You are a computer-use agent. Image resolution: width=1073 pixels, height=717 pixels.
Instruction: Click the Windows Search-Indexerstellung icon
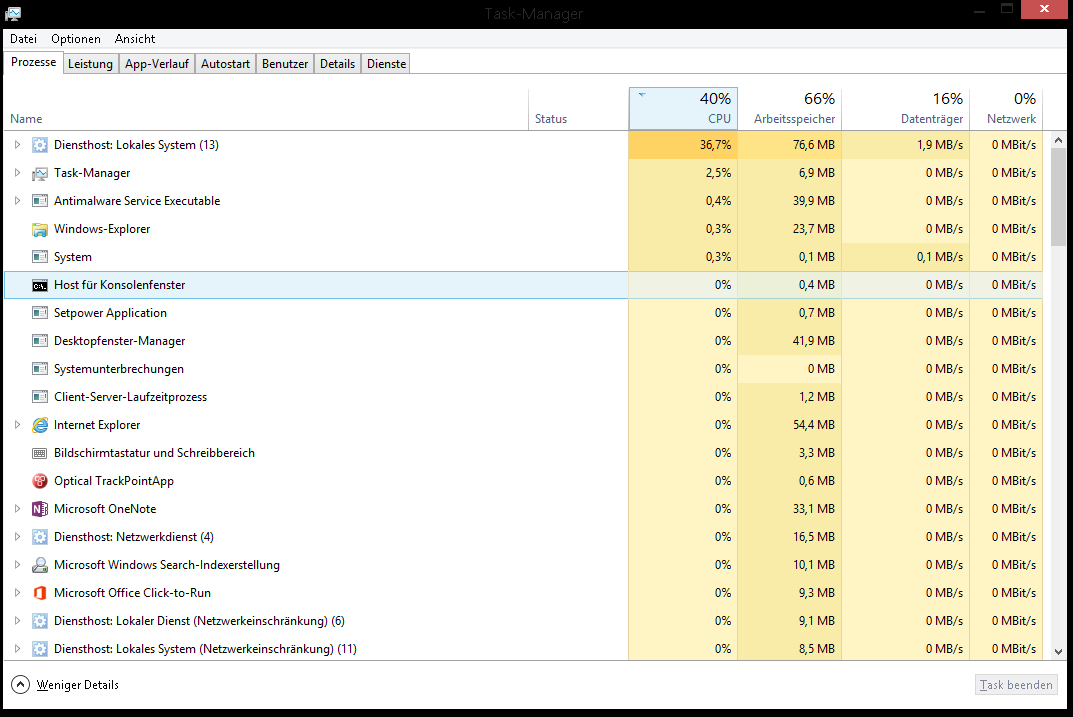pyautogui.click(x=40, y=565)
